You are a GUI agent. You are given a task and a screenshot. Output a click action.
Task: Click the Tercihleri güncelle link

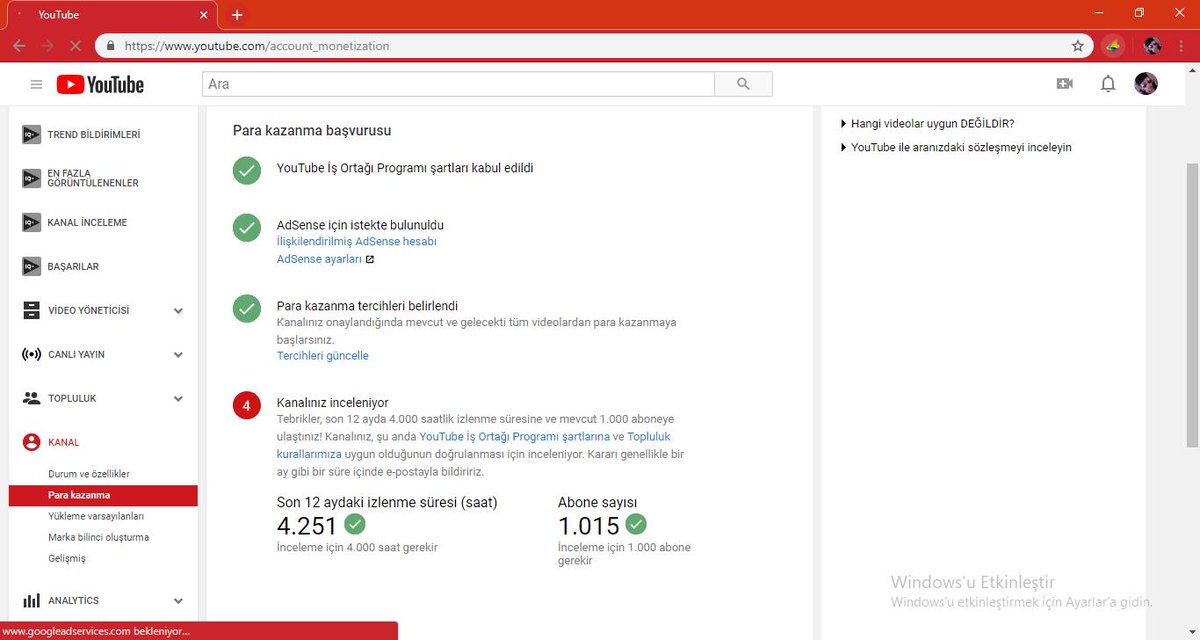(323, 356)
